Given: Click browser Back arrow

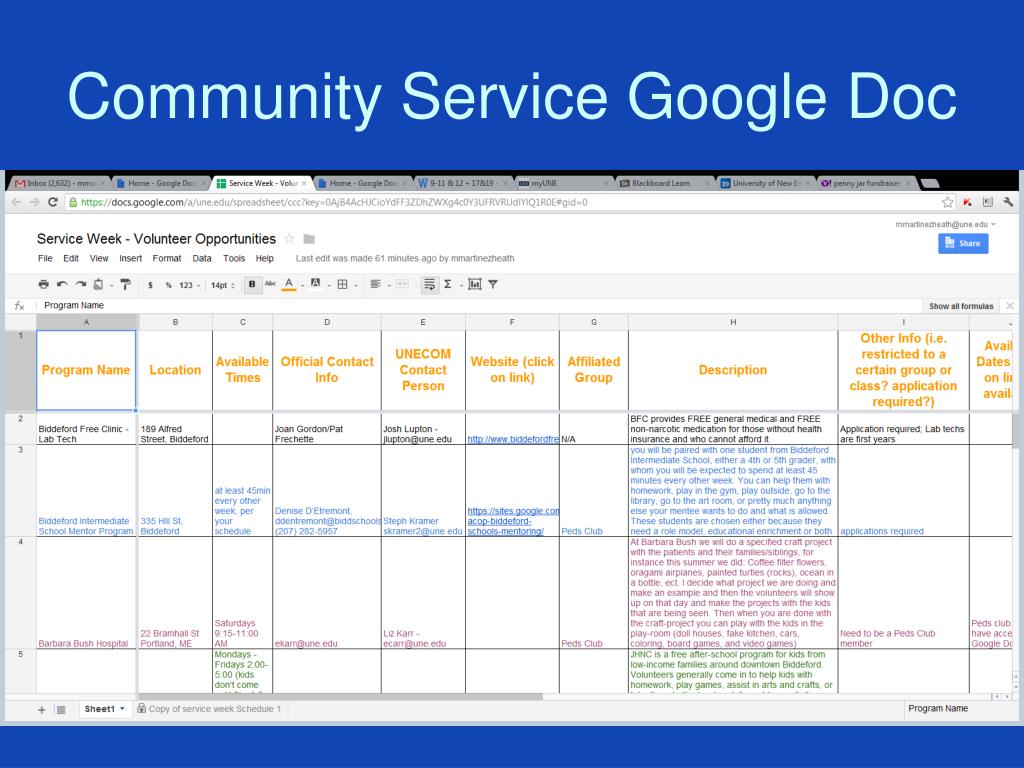Looking at the screenshot, I should 16,202.
